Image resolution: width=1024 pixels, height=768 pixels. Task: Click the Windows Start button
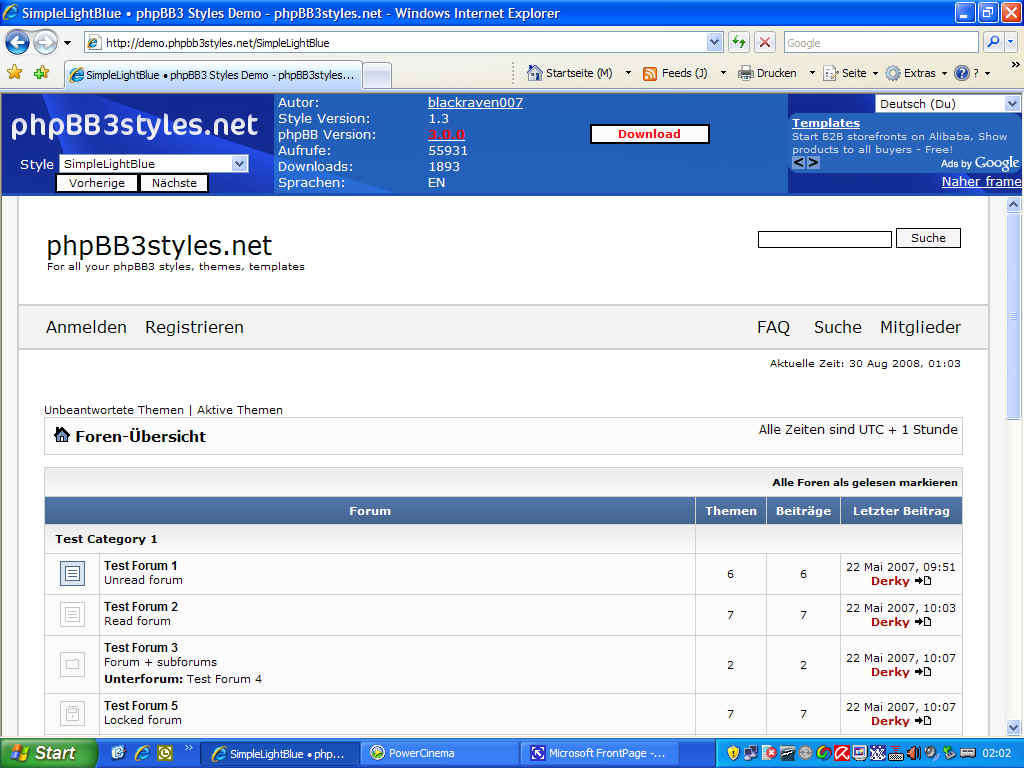point(48,753)
